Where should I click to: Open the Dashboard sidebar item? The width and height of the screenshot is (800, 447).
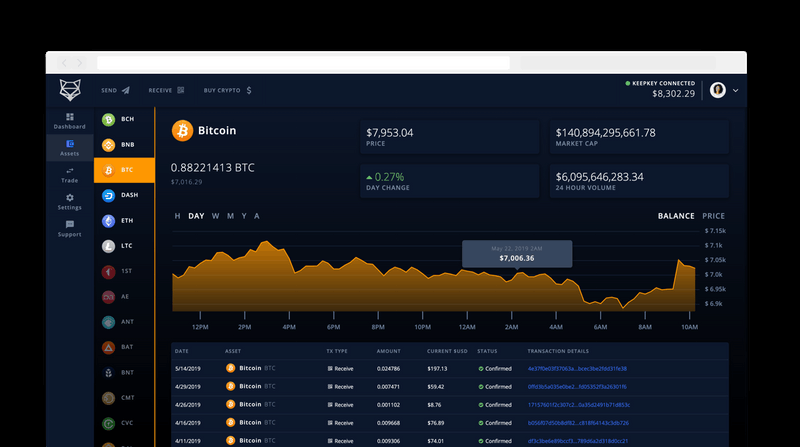click(69, 121)
